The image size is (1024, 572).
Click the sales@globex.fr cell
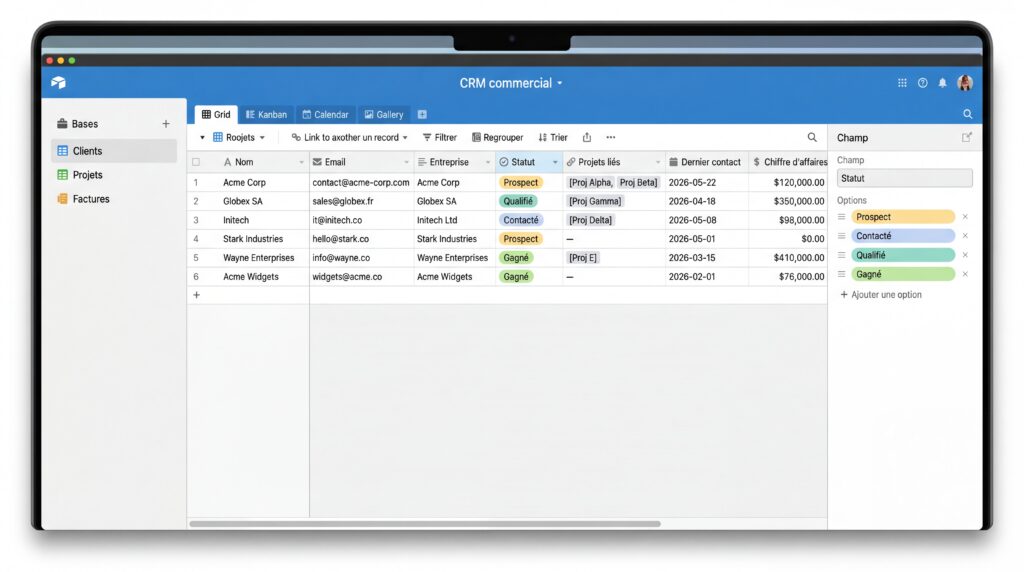[362, 201]
